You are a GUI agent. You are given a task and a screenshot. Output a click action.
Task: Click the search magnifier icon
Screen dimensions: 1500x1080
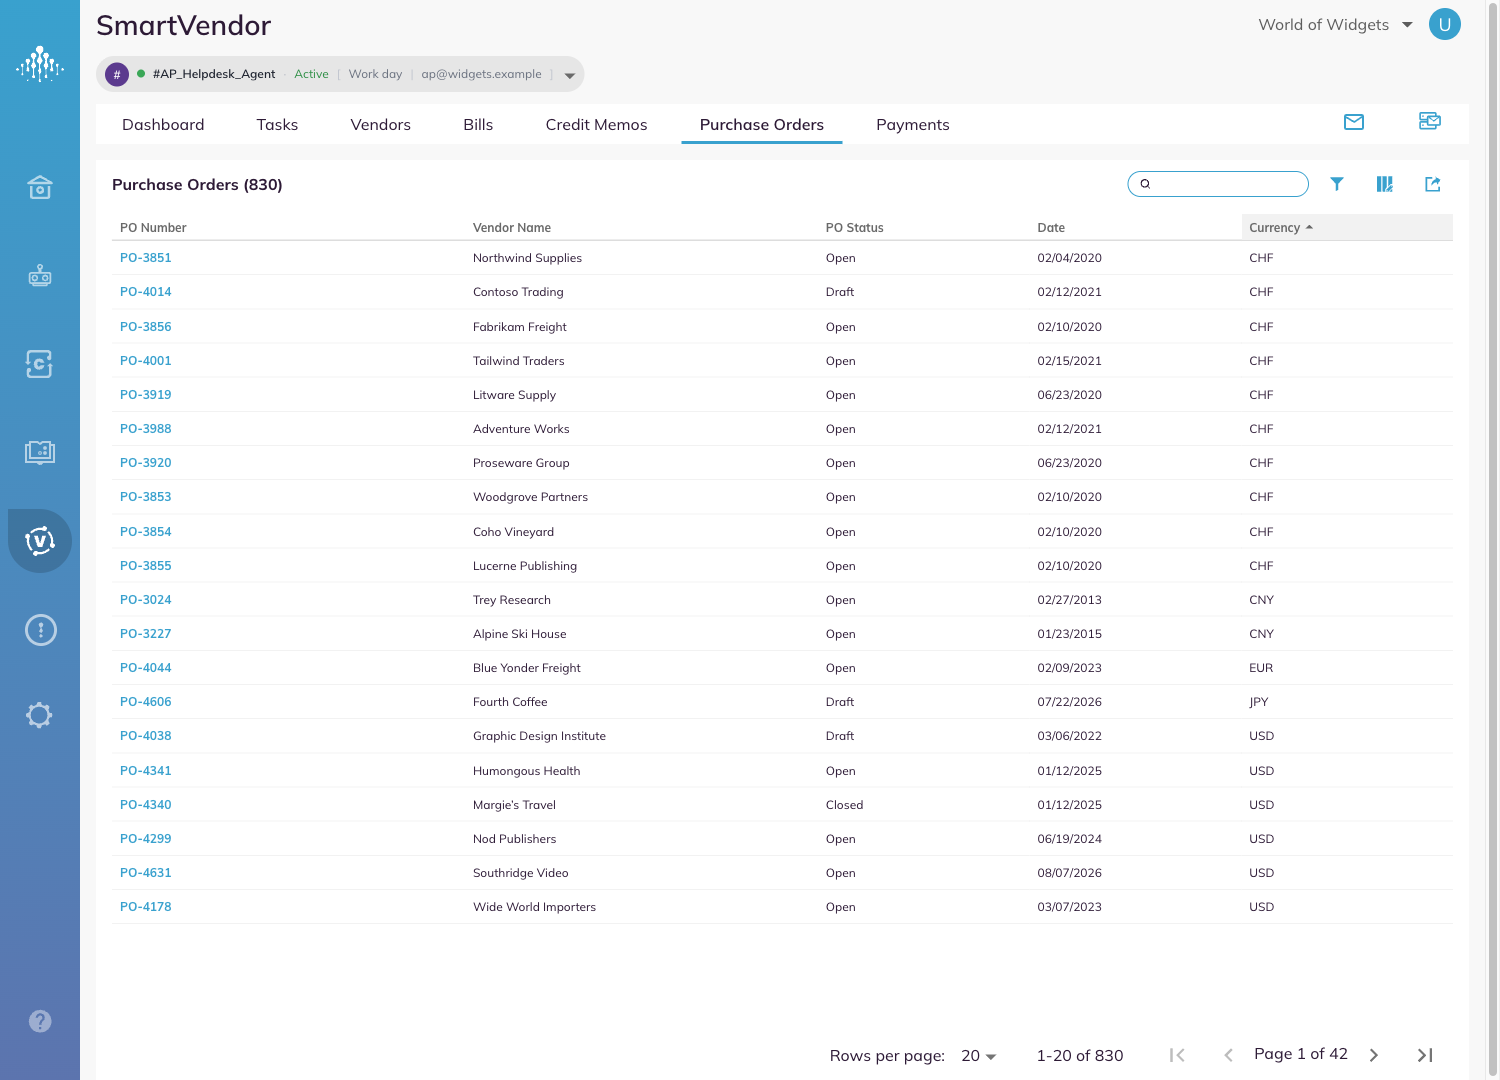1145,184
